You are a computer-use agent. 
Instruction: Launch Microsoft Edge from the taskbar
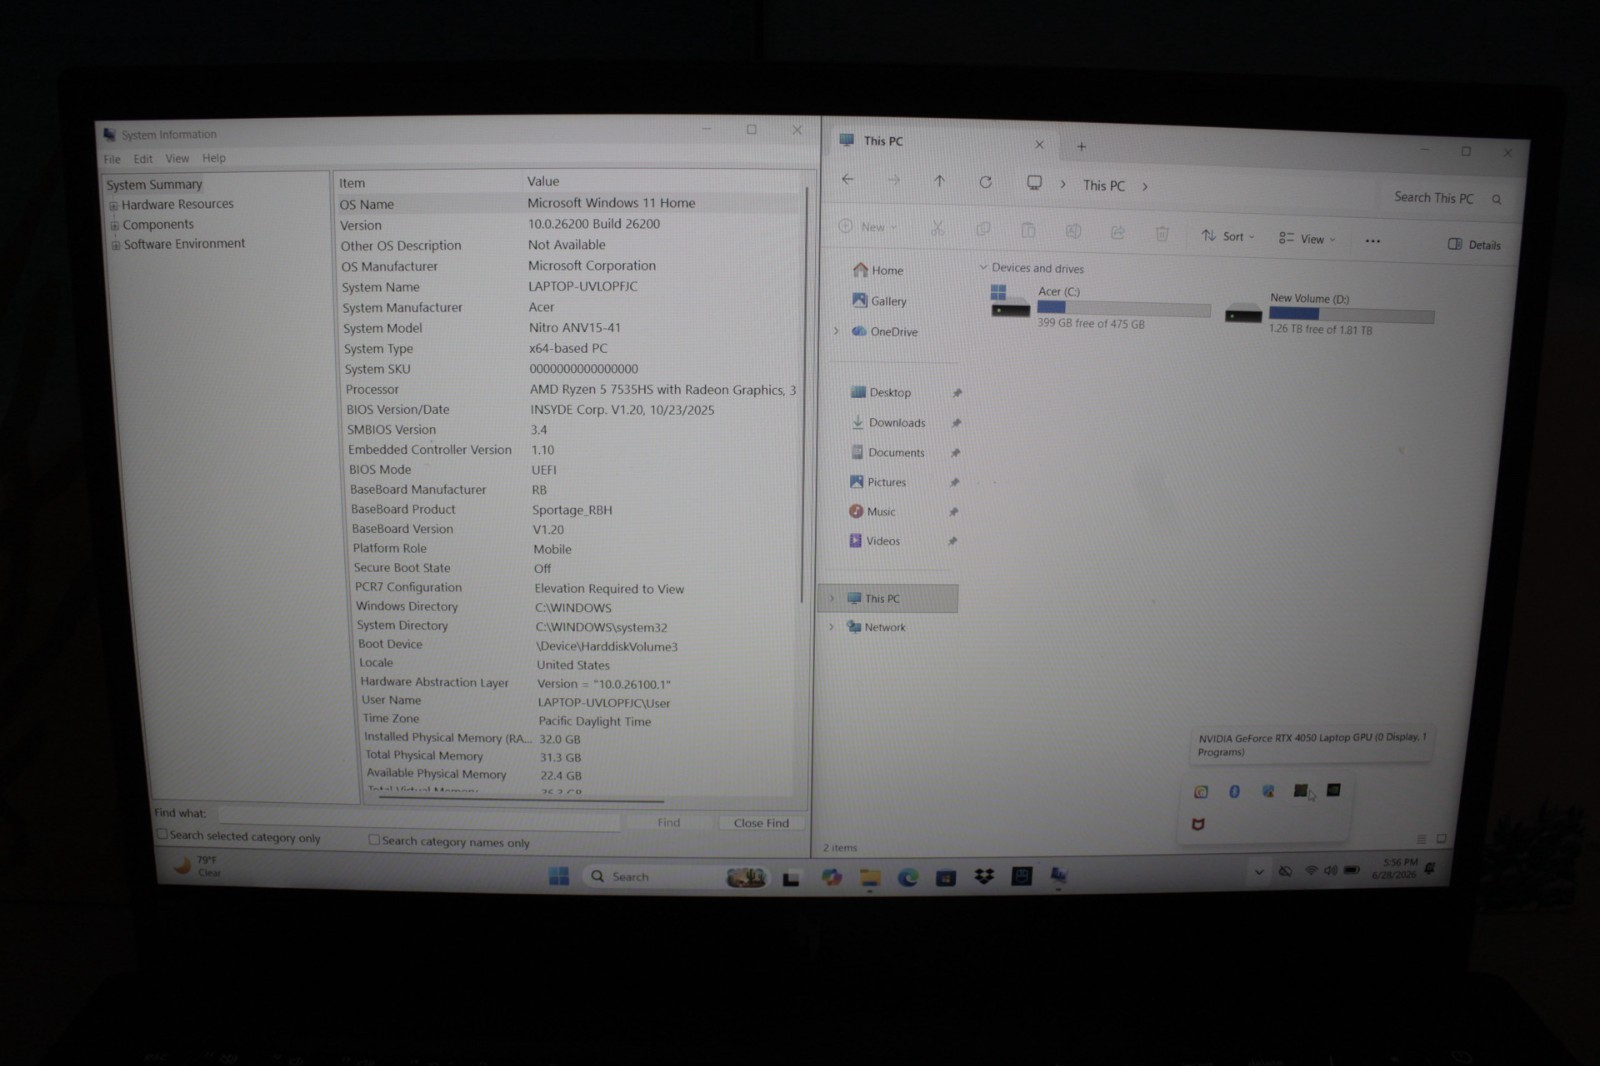908,878
